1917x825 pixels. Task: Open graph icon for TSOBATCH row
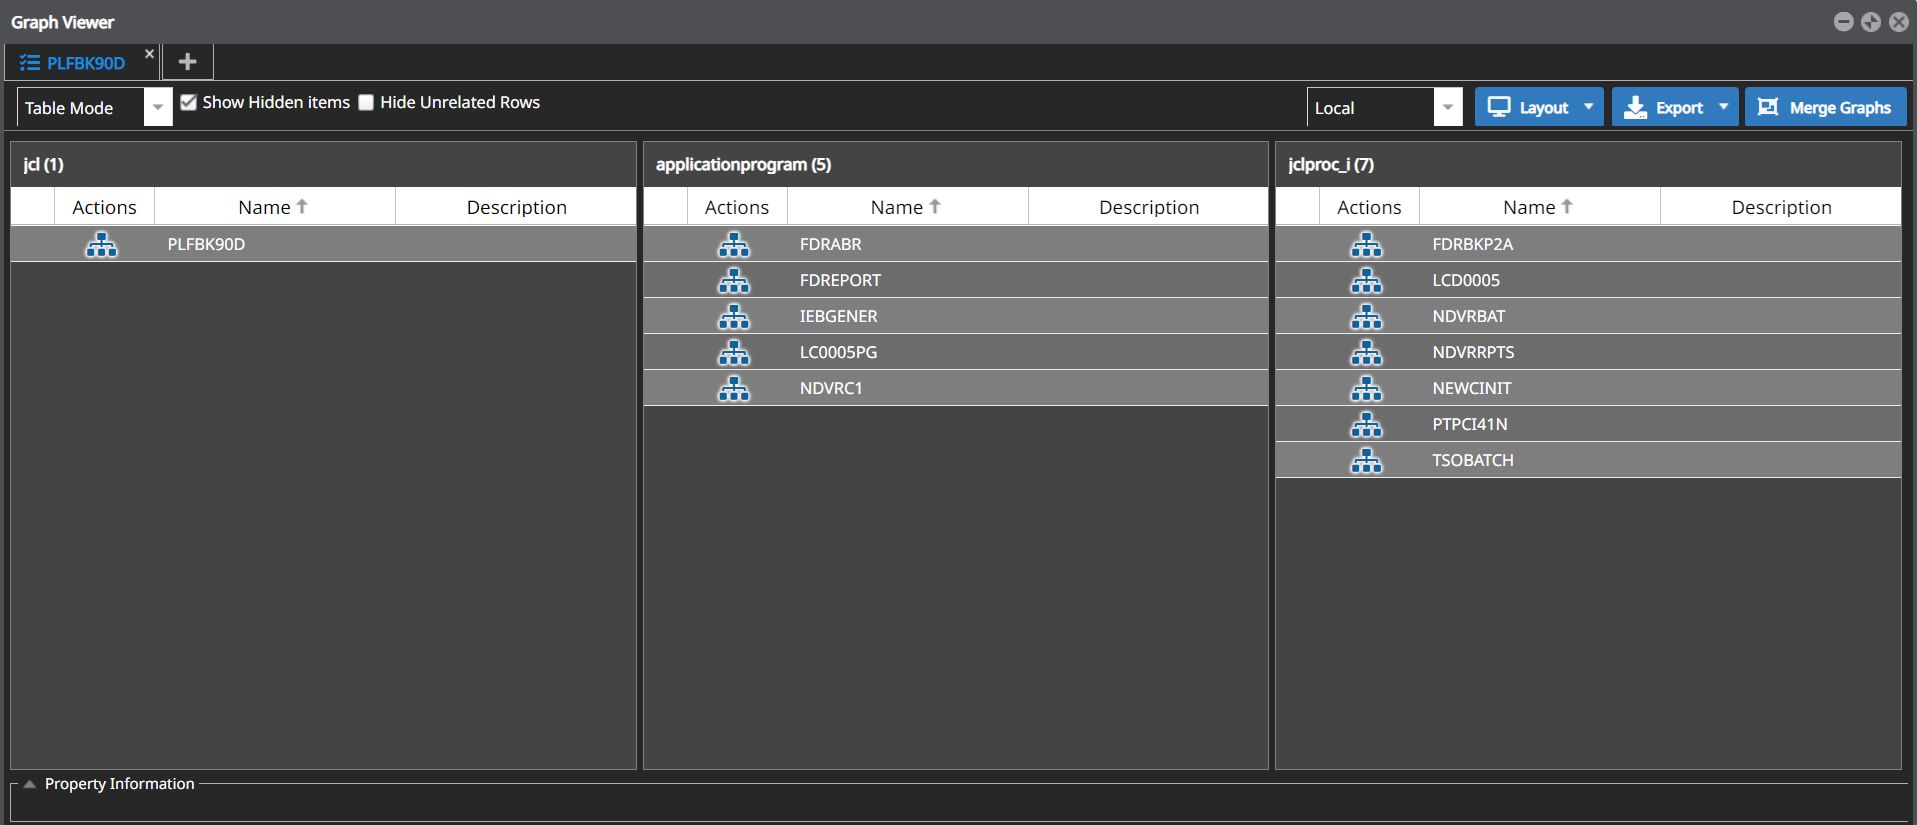[1366, 460]
